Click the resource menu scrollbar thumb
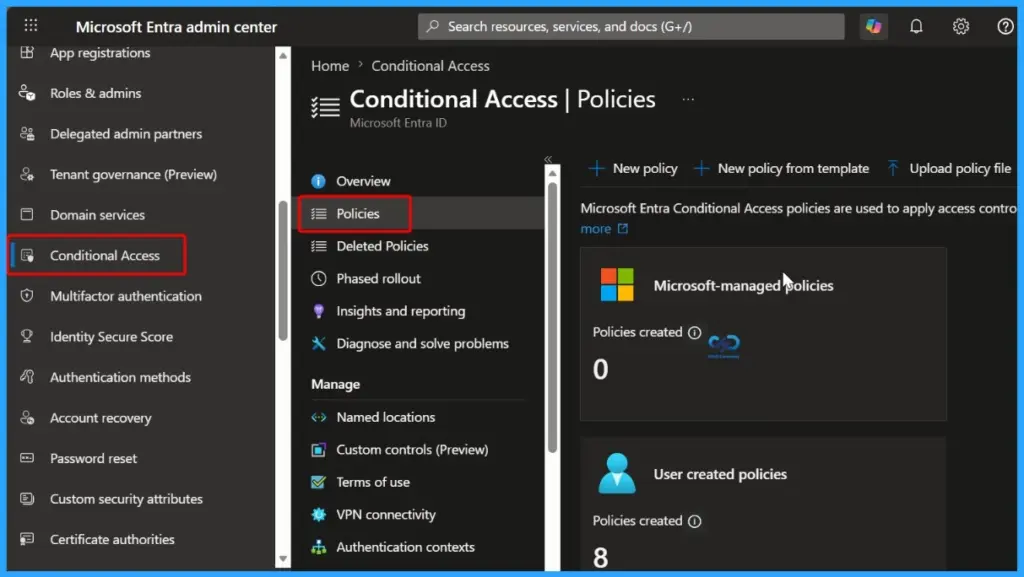The image size is (1024, 577). coord(552,318)
